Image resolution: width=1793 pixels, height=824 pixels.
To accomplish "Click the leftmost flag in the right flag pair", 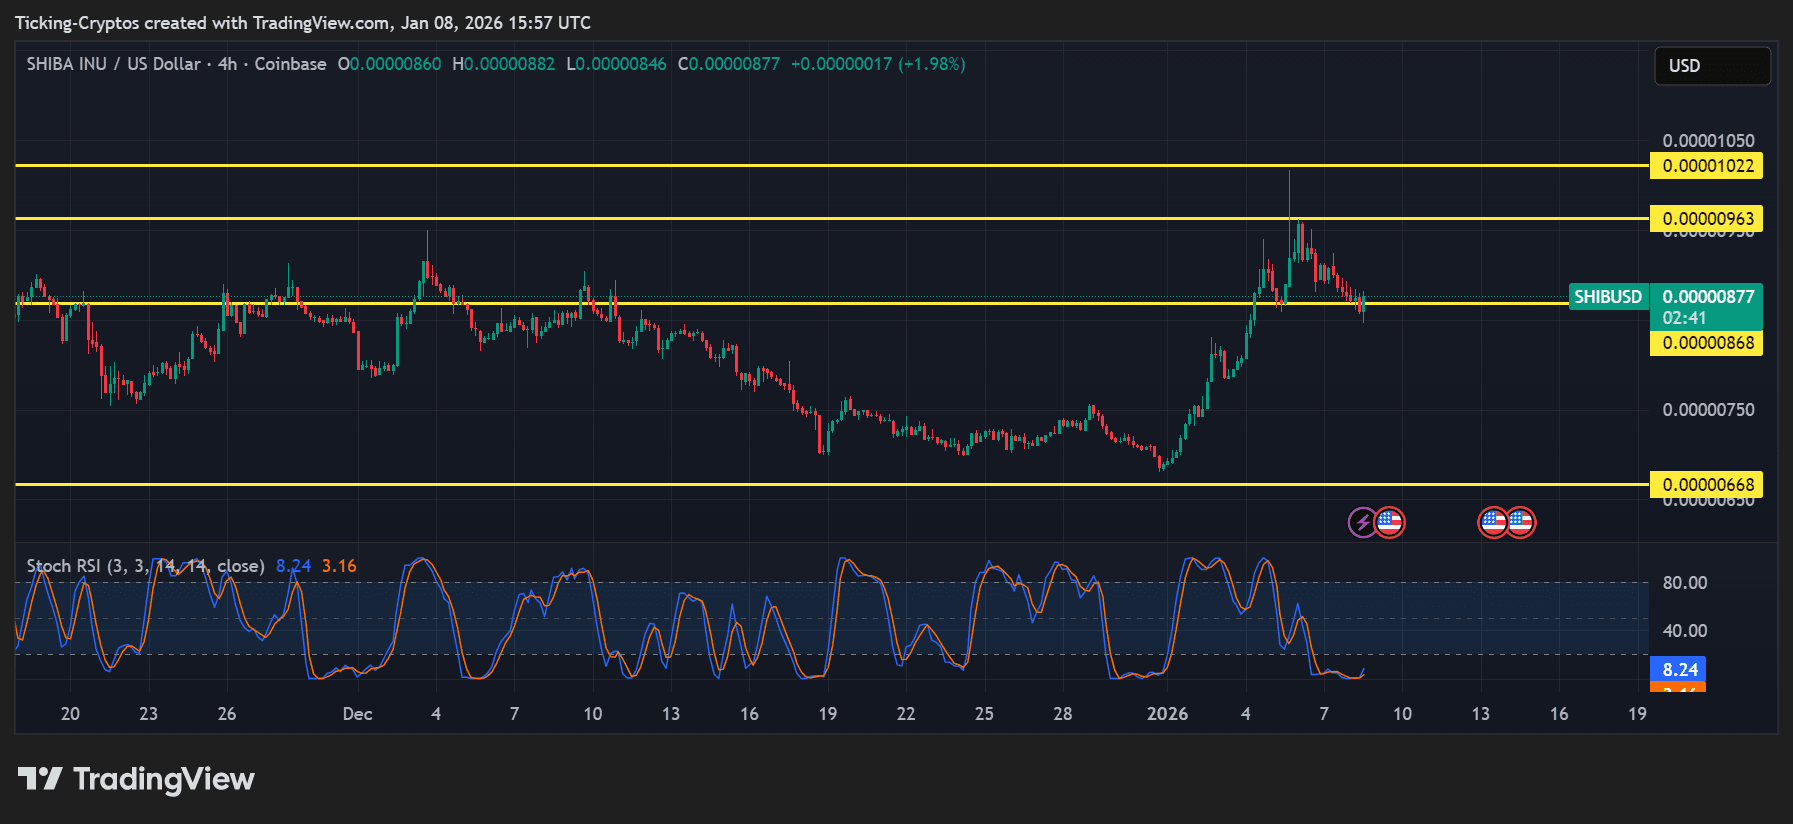I will coord(1493,522).
